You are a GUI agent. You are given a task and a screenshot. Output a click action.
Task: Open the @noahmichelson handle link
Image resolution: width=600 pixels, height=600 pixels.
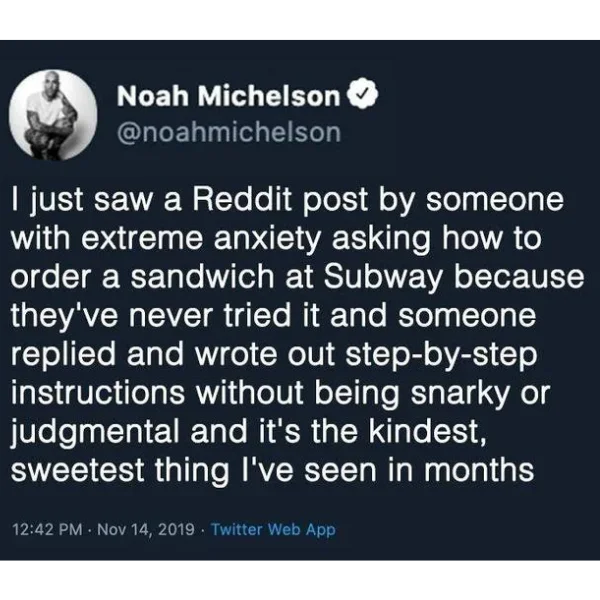229,131
